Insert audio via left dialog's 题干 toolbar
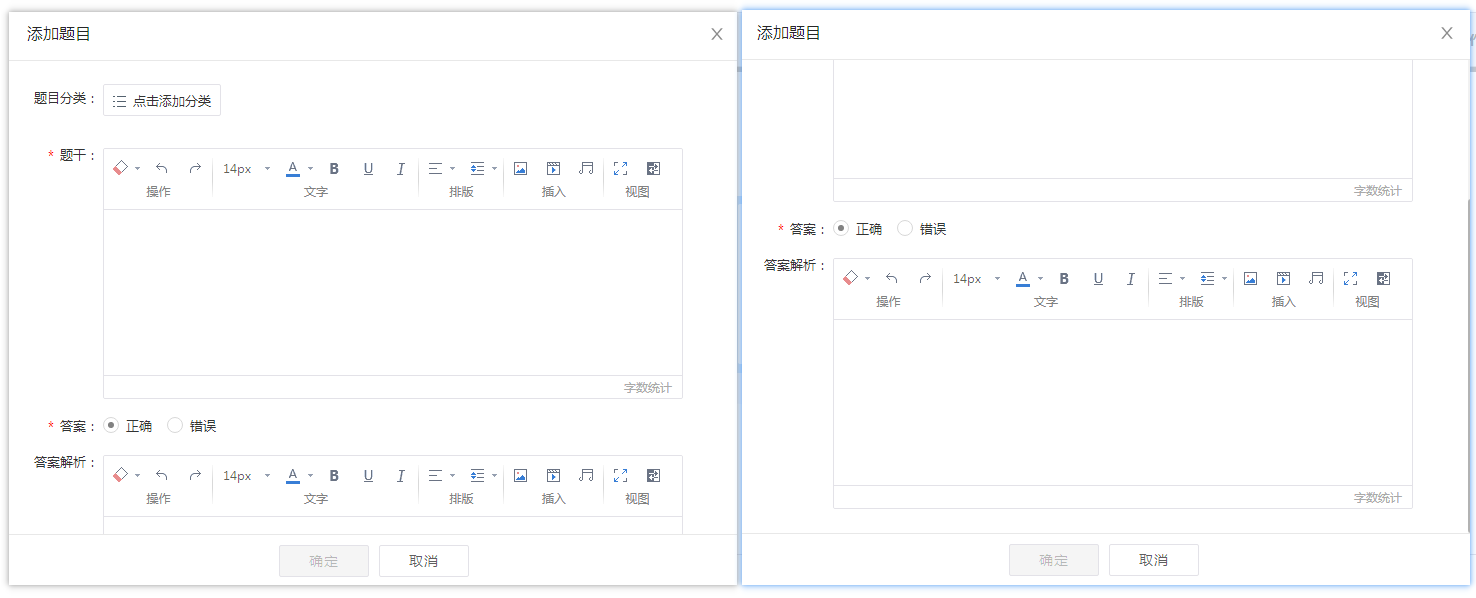This screenshot has height=598, width=1476. 586,168
